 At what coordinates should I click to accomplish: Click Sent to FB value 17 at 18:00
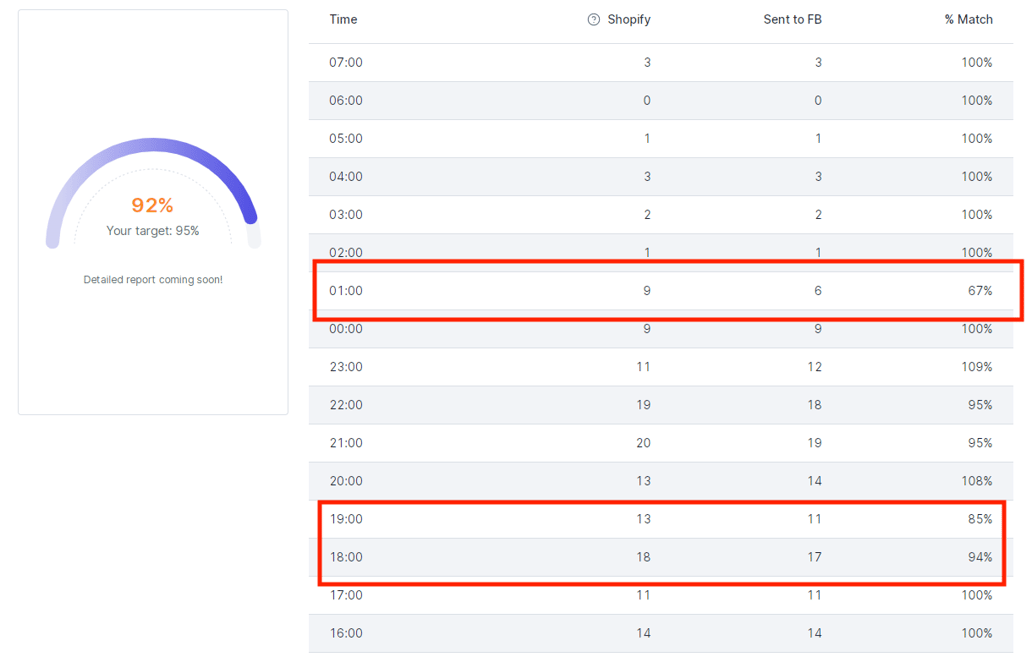815,557
